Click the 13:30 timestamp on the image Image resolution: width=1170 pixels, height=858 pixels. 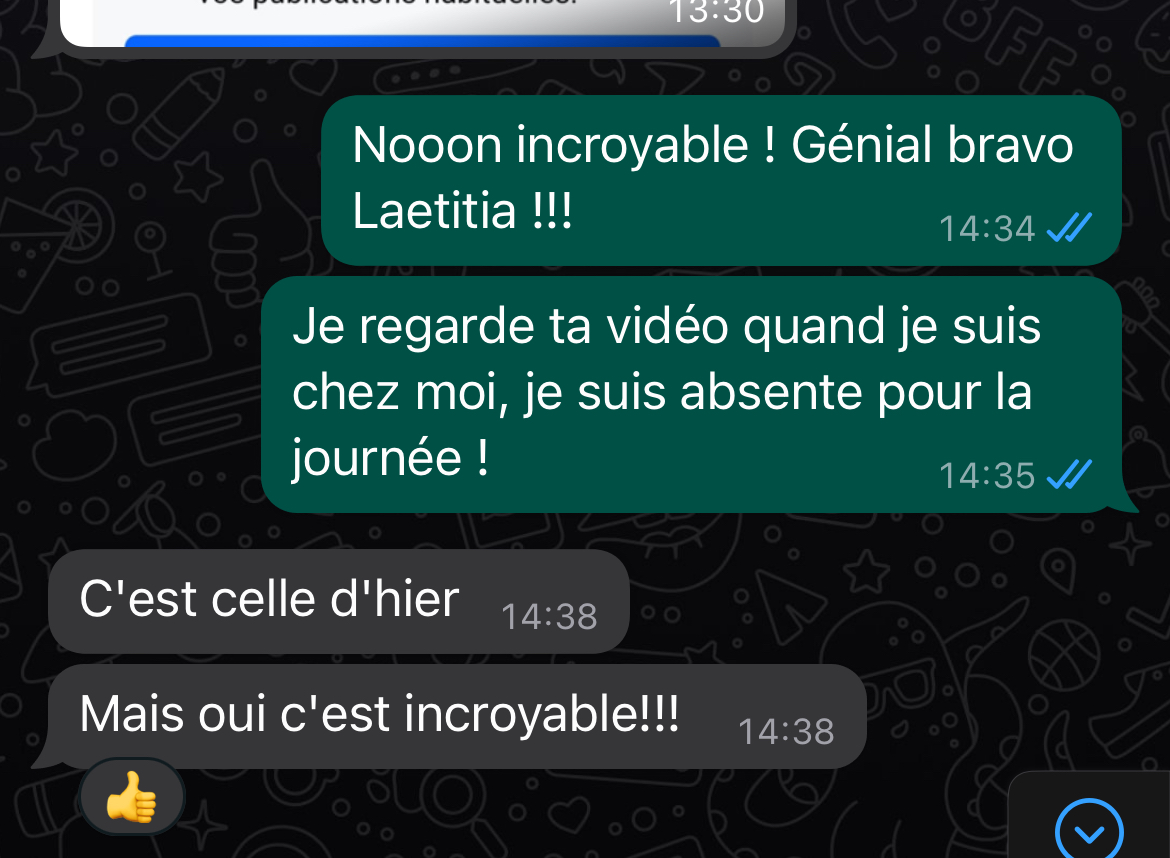pos(716,12)
